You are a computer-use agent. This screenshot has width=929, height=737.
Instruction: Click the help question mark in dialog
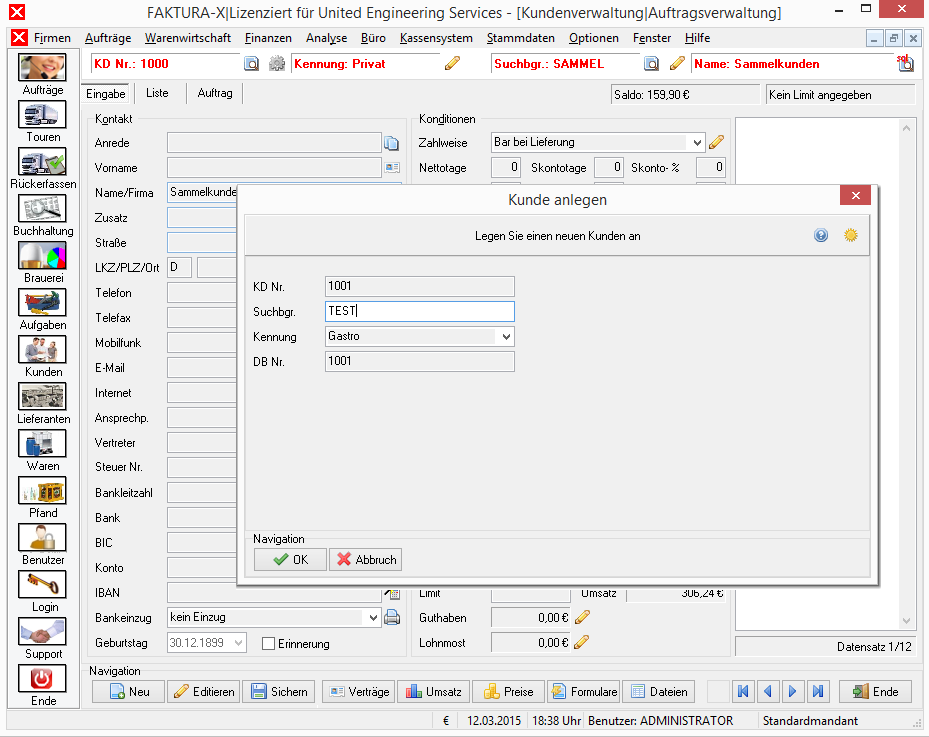[821, 235]
